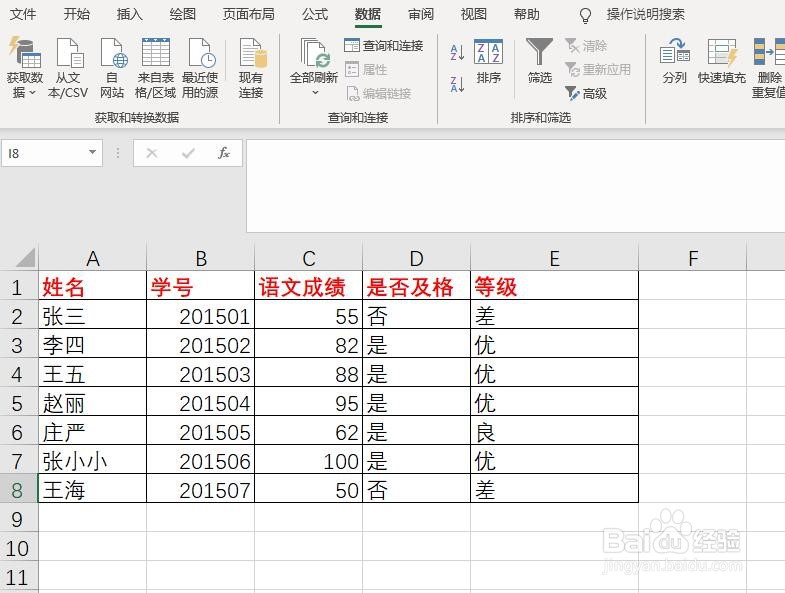
Task: Click Reapply filter (重新应用) button
Action: [x=598, y=69]
